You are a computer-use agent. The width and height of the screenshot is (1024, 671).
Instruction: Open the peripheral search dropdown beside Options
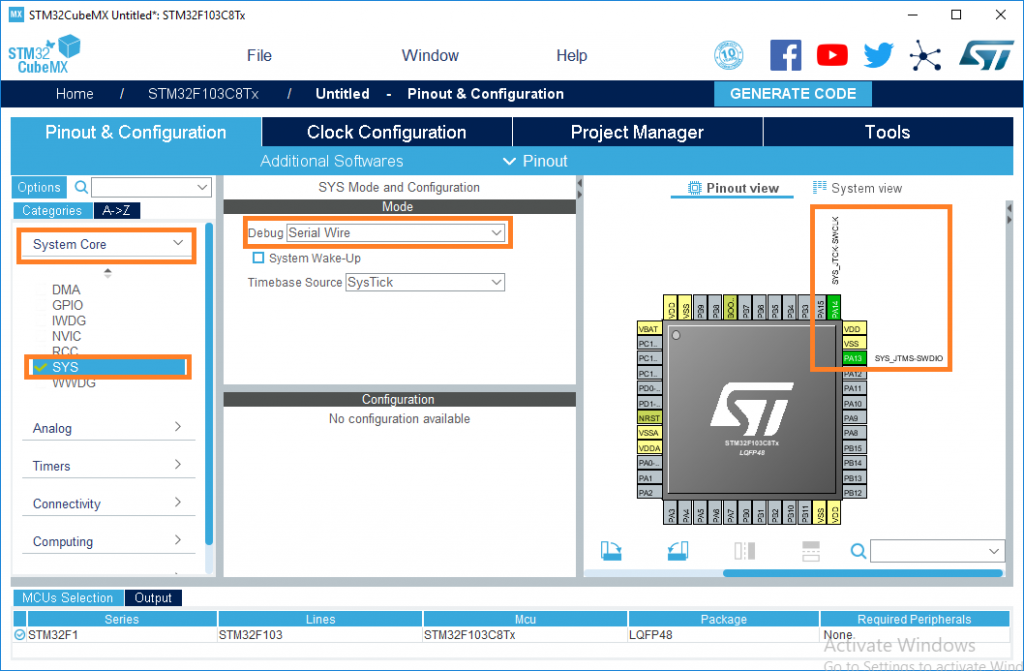click(152, 188)
